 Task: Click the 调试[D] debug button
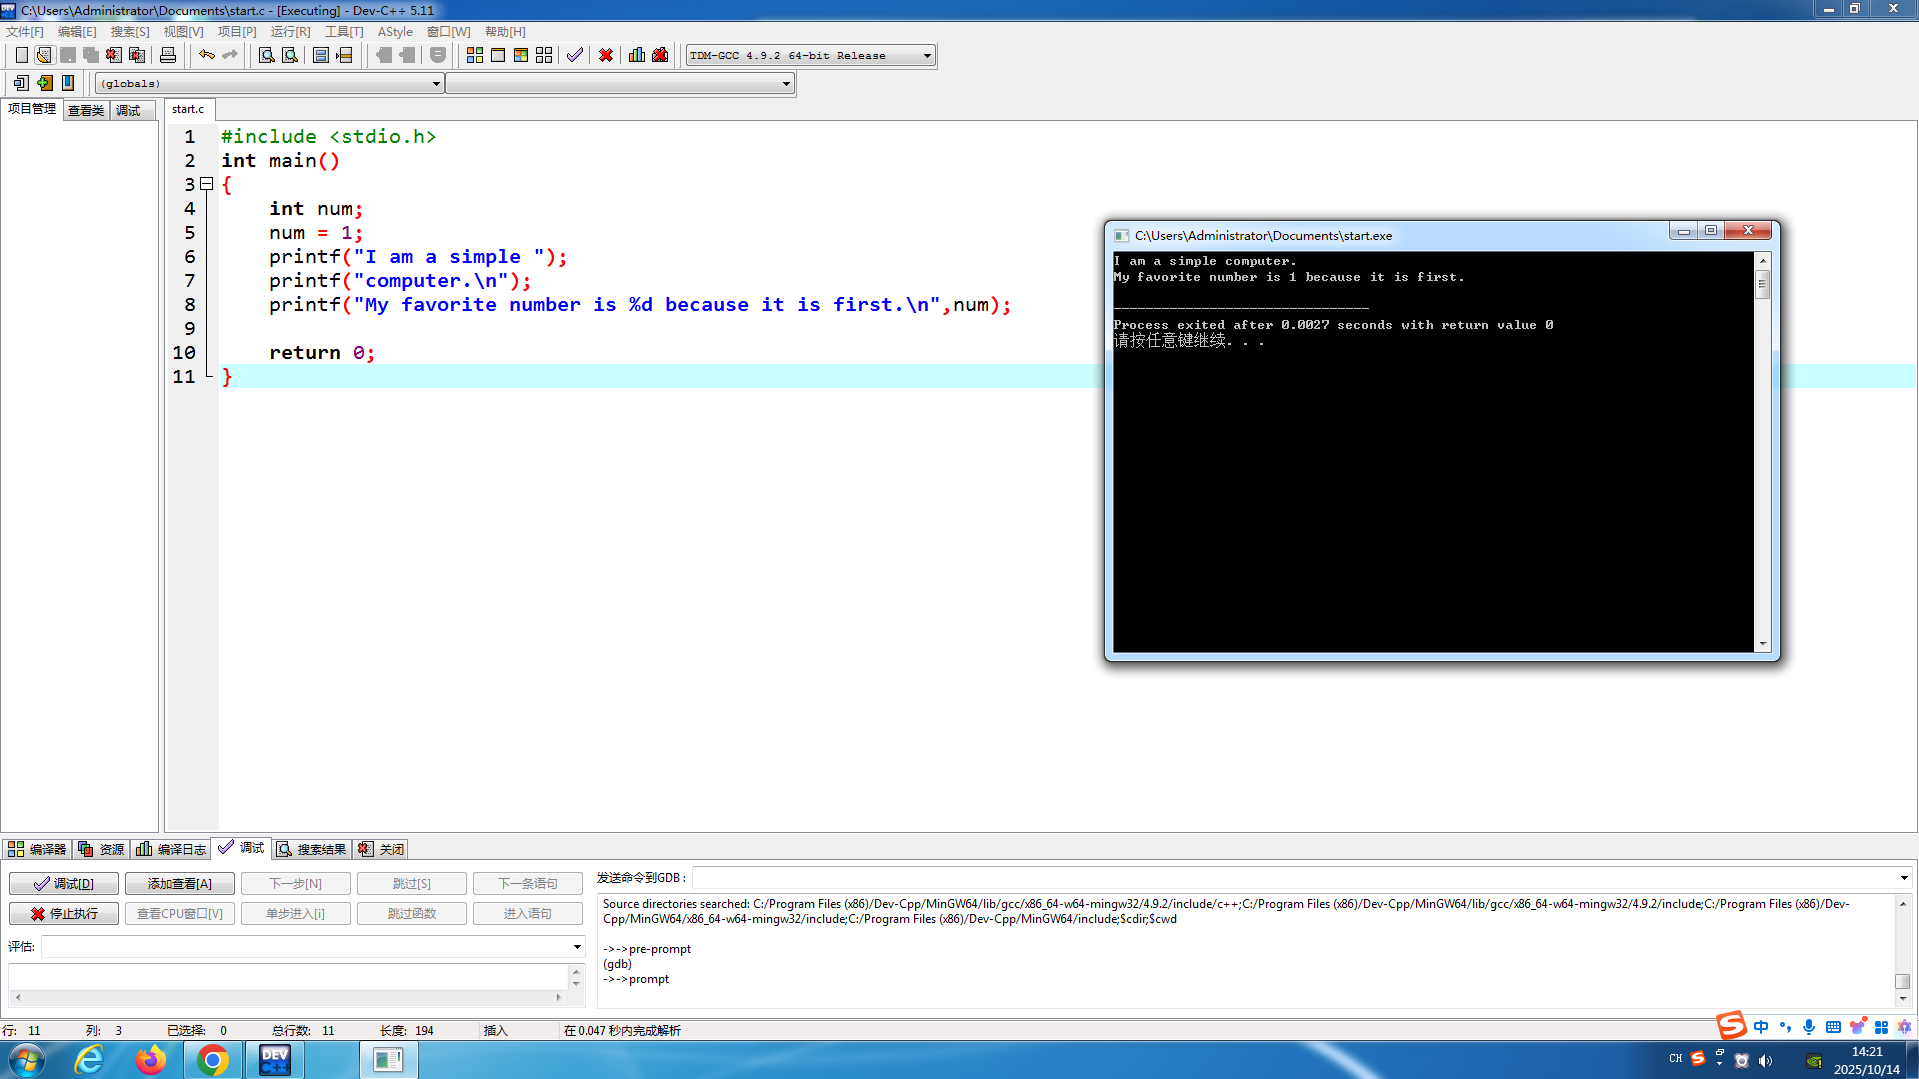pyautogui.click(x=64, y=884)
